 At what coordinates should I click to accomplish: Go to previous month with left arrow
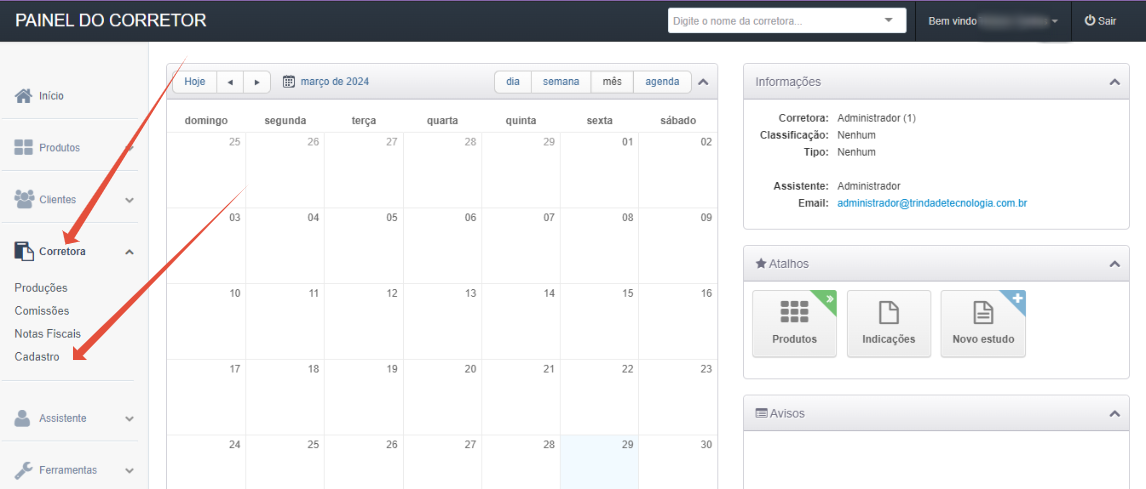pyautogui.click(x=230, y=82)
